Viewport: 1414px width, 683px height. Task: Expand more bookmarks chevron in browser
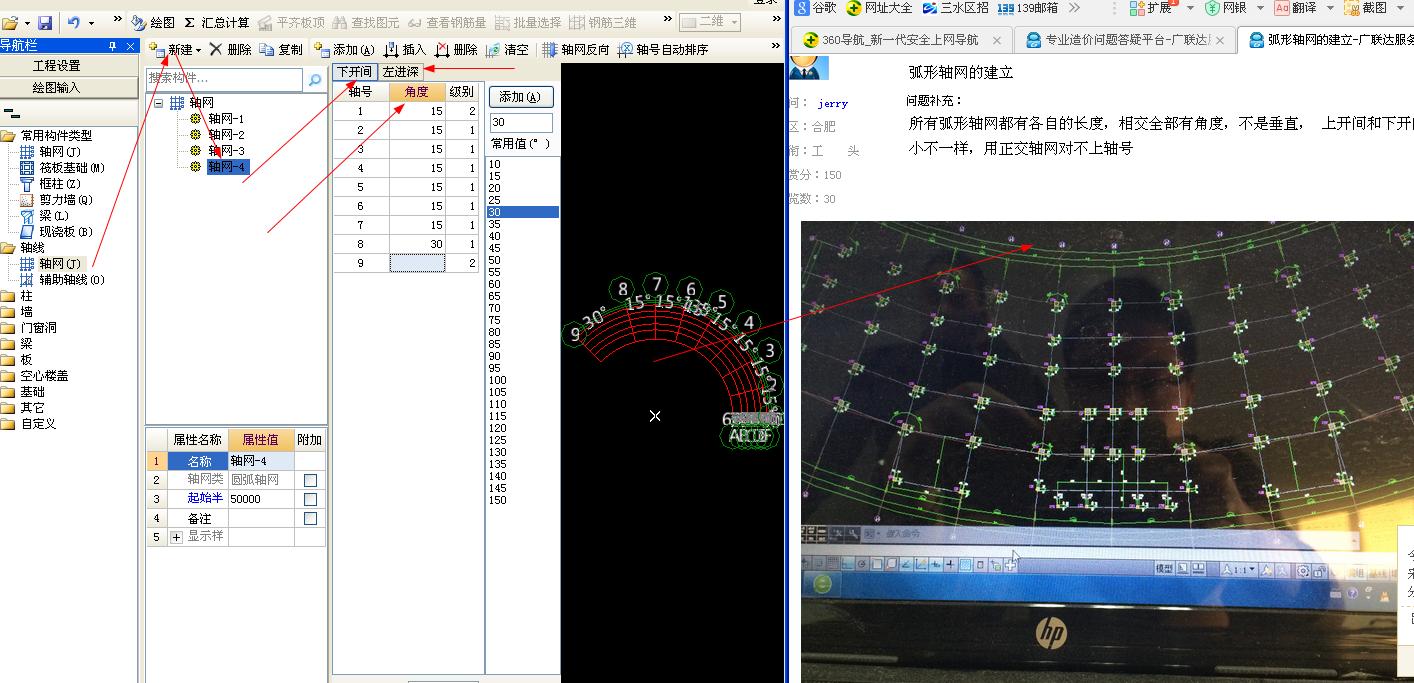(1074, 8)
